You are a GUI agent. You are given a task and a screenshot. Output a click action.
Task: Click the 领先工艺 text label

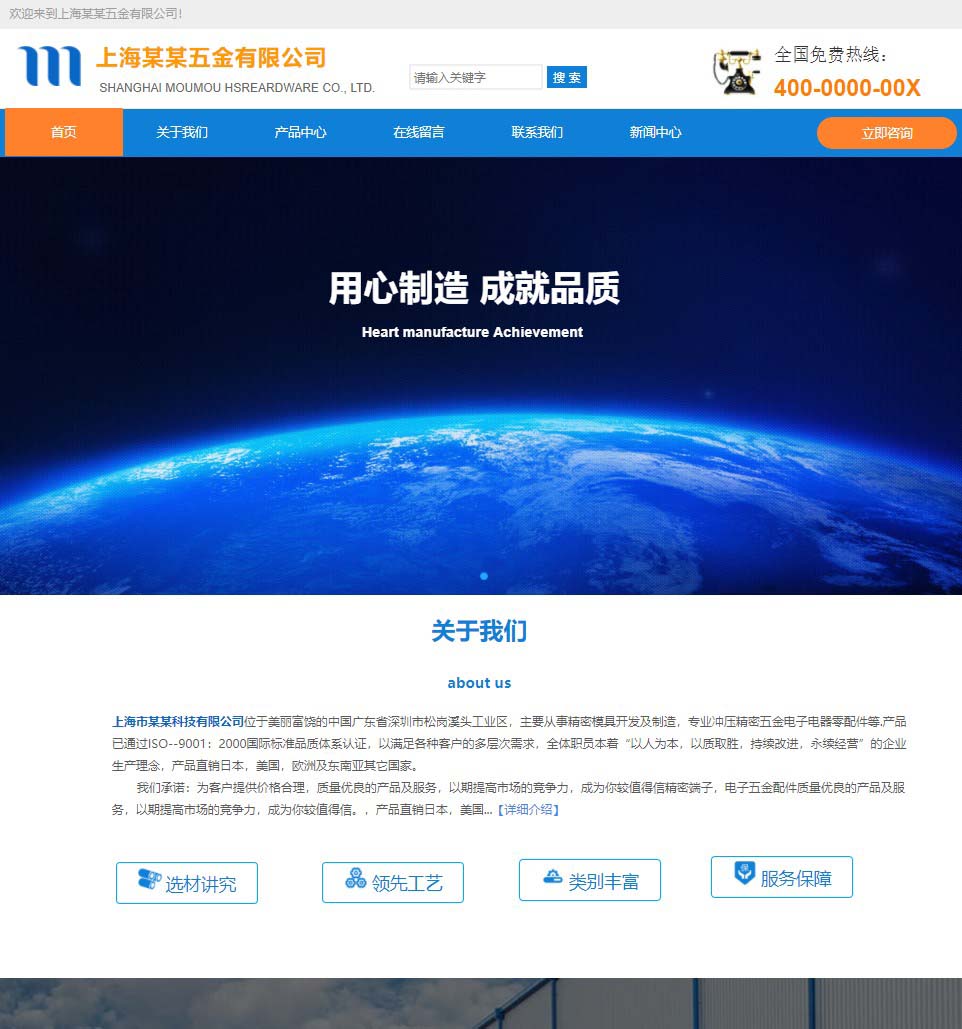click(x=408, y=883)
